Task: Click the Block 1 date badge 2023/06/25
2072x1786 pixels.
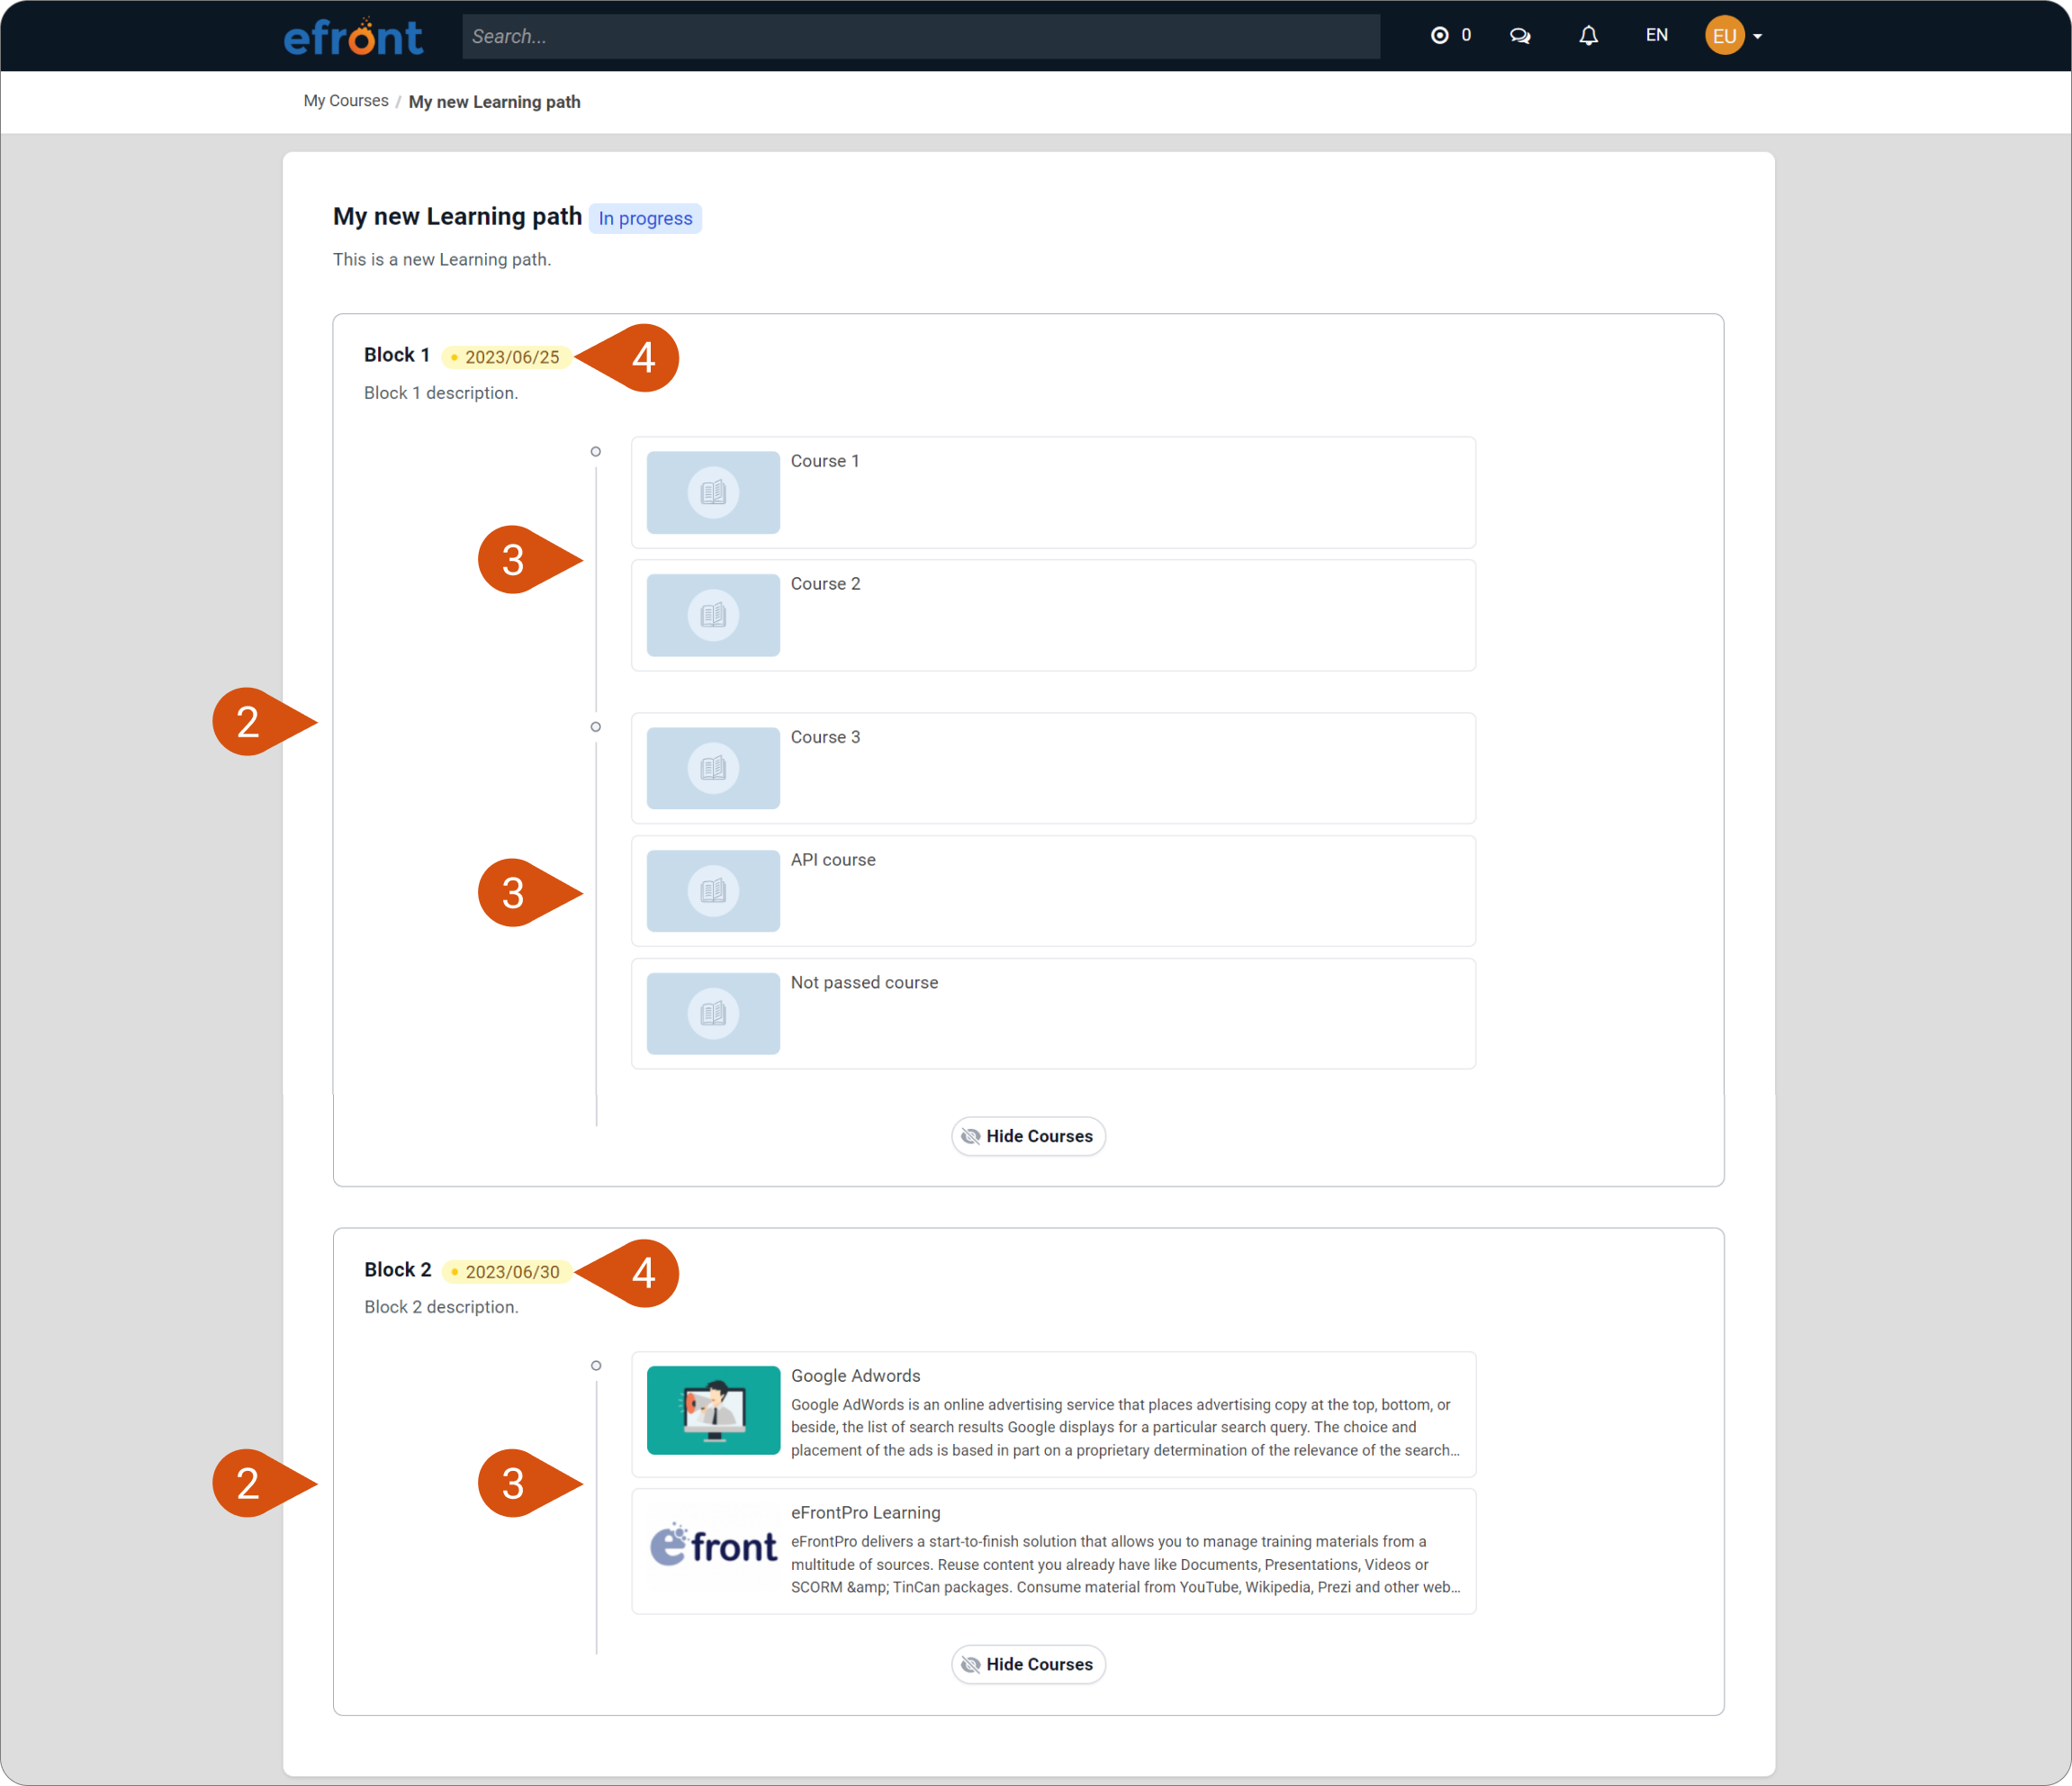Action: click(x=507, y=357)
